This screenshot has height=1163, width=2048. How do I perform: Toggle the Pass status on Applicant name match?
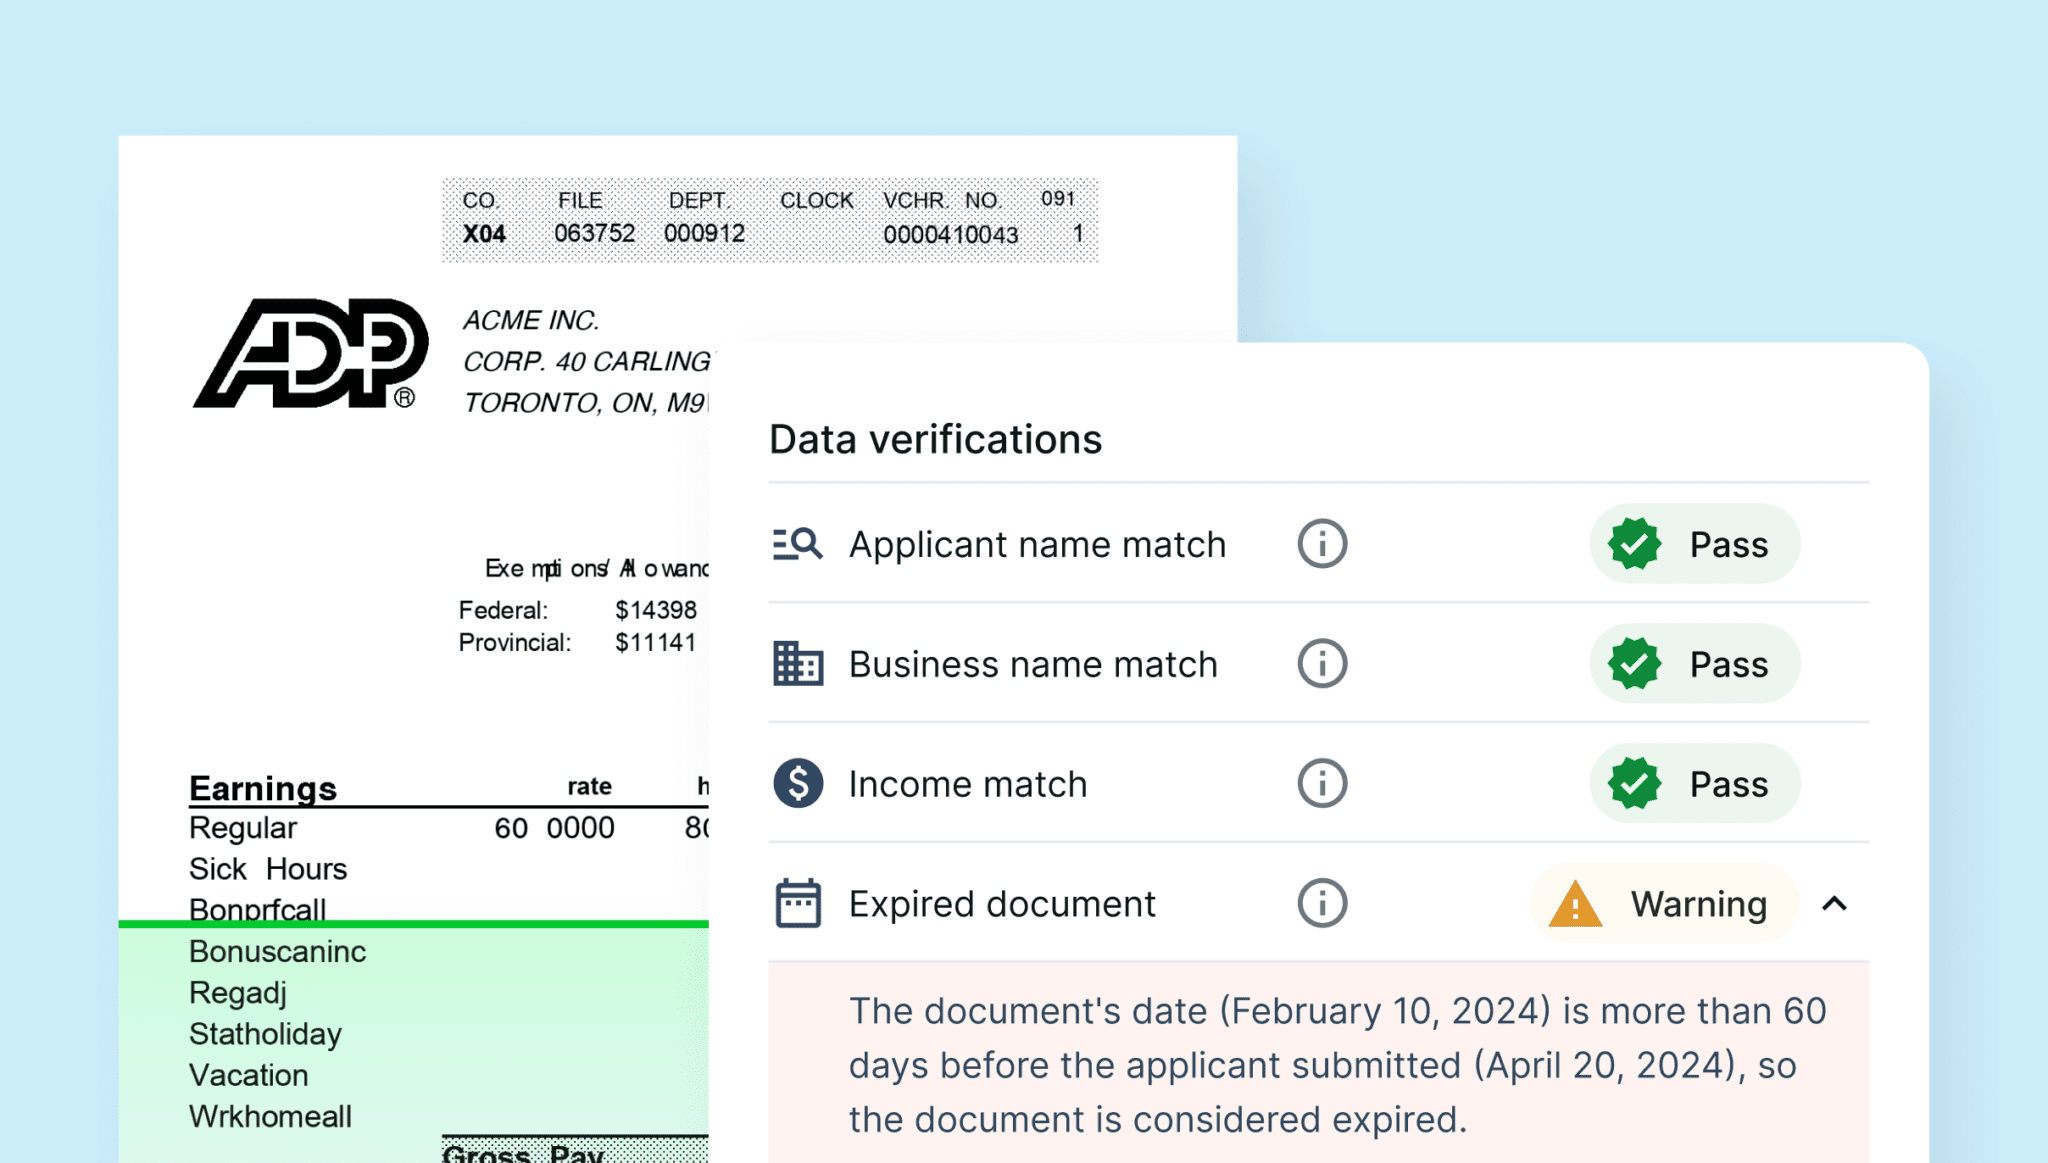pos(1694,544)
